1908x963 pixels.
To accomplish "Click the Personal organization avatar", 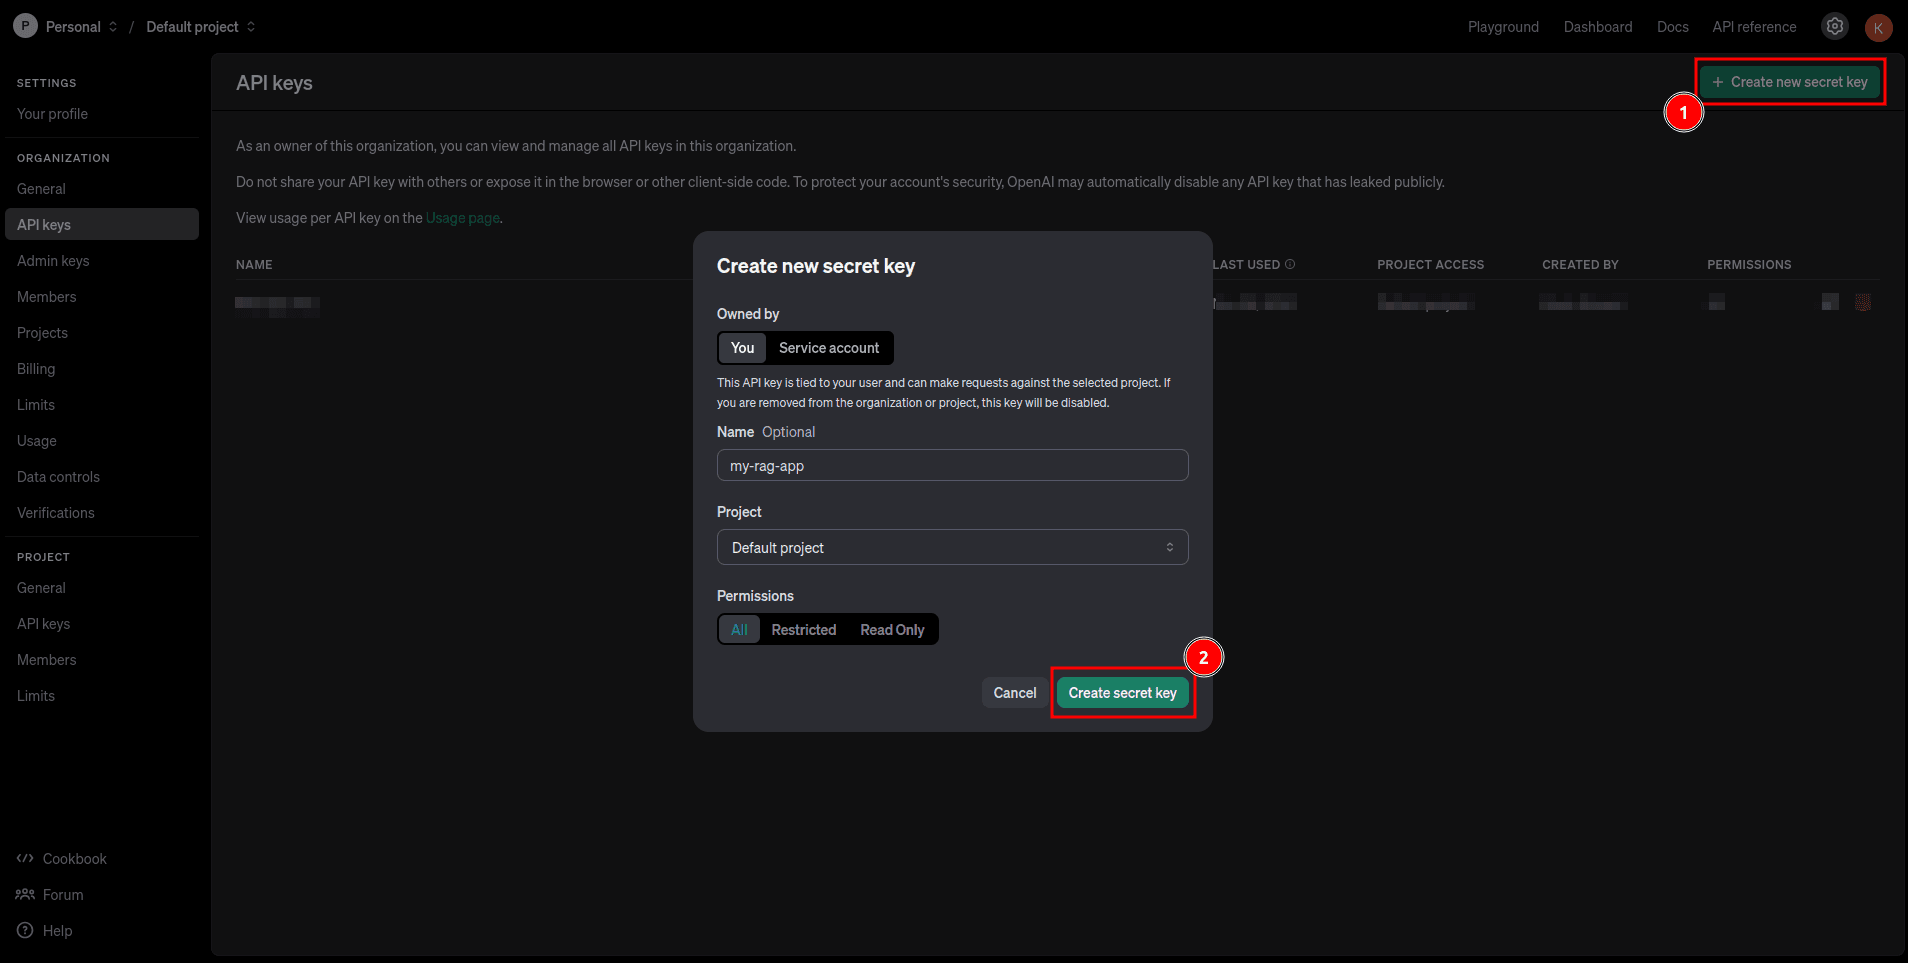I will (x=25, y=26).
